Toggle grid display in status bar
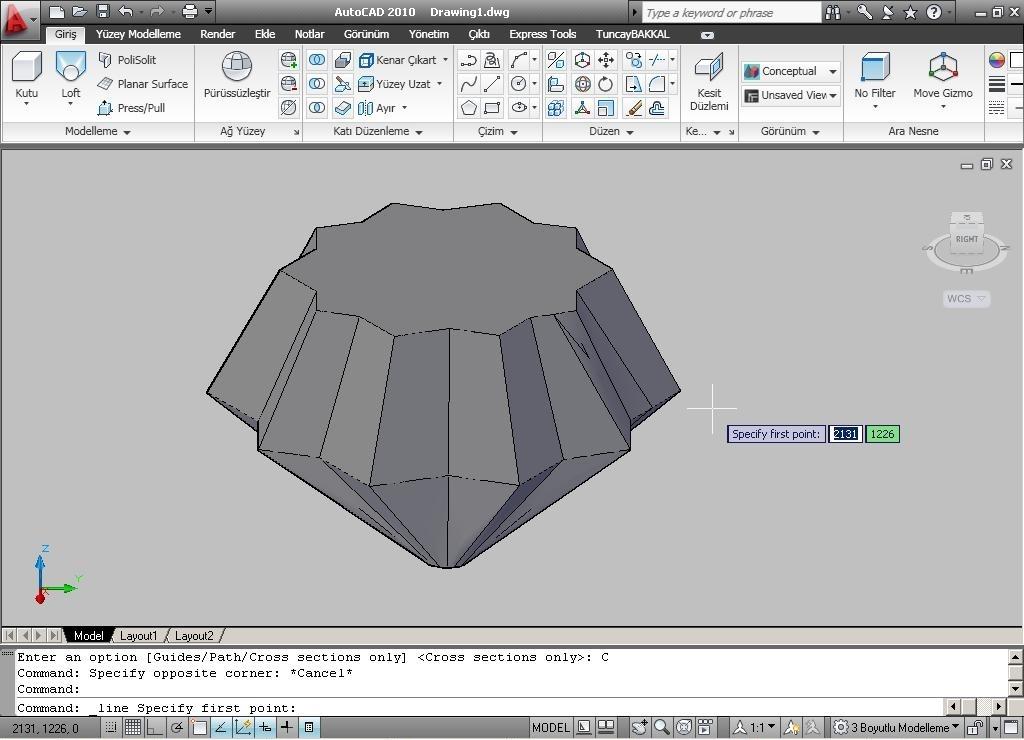1024x740 pixels. 132,728
